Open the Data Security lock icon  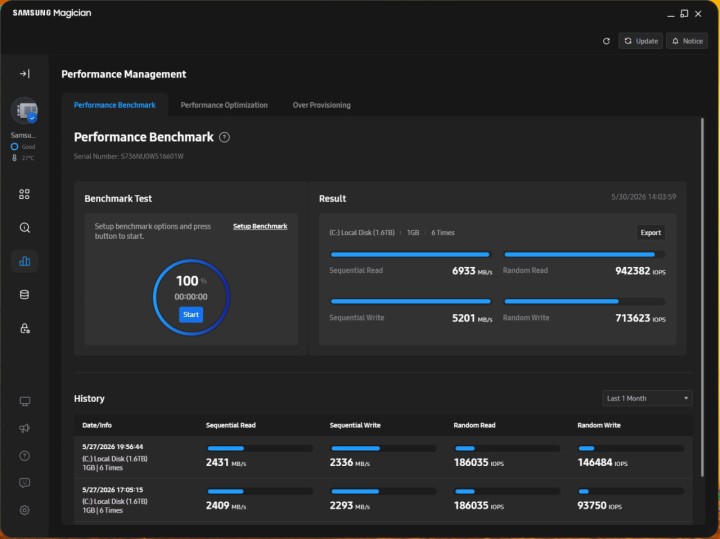pos(24,328)
